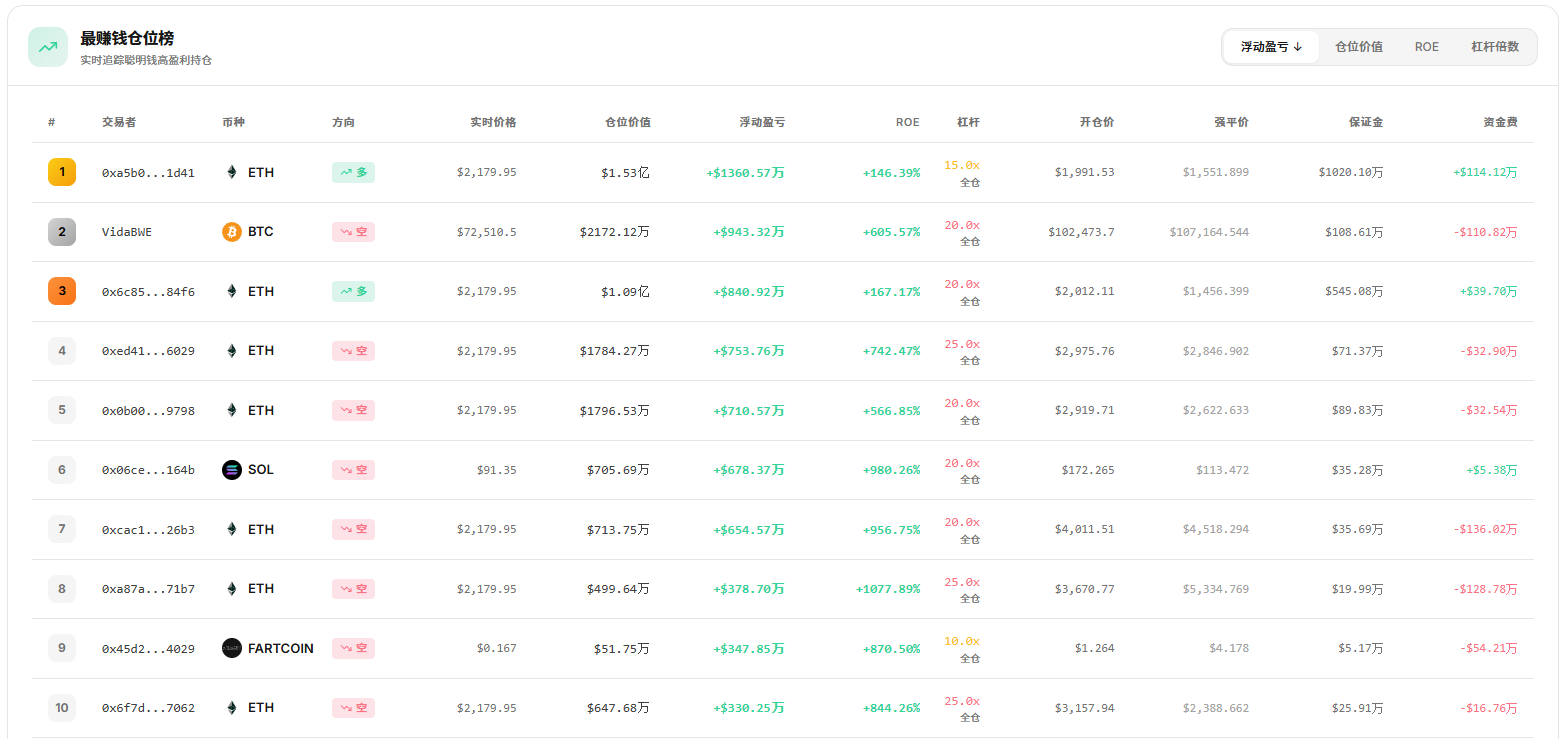Click the red 空 short badge in VidaBWE's row

[353, 231]
